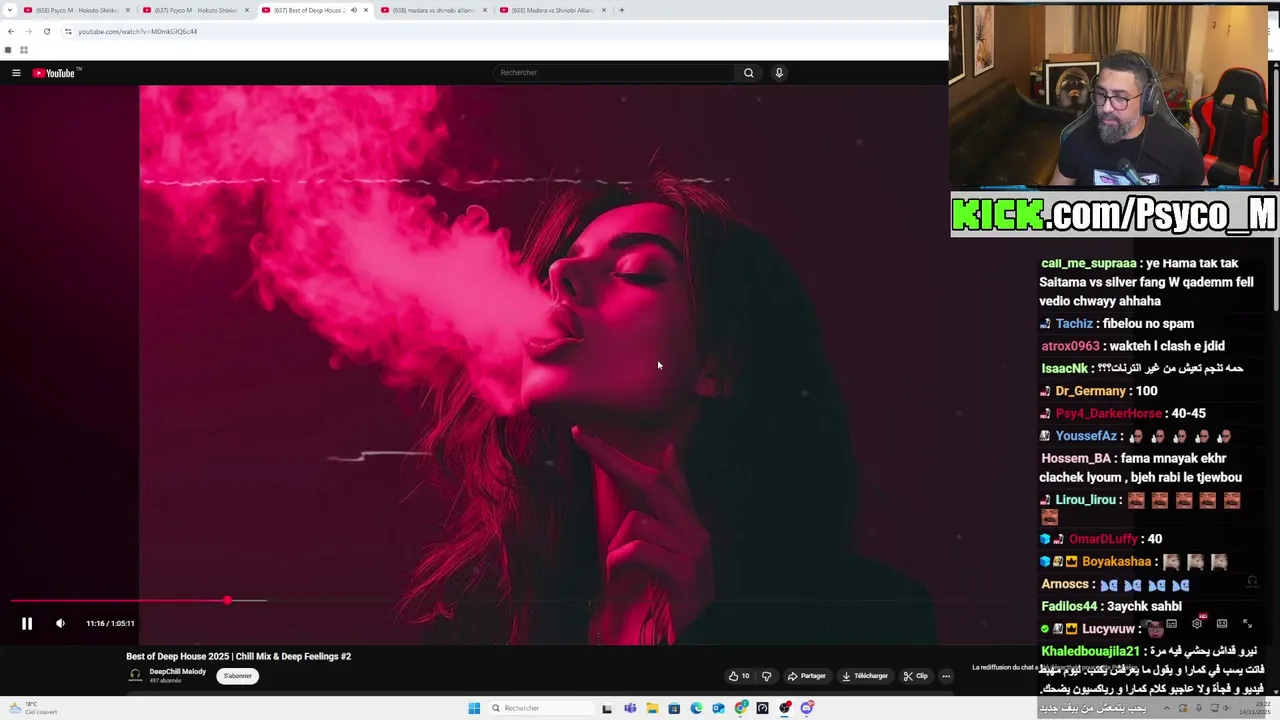Image resolution: width=1280 pixels, height=720 pixels.
Task: Click the video title Best of Deep House 2025
Action: (238, 656)
